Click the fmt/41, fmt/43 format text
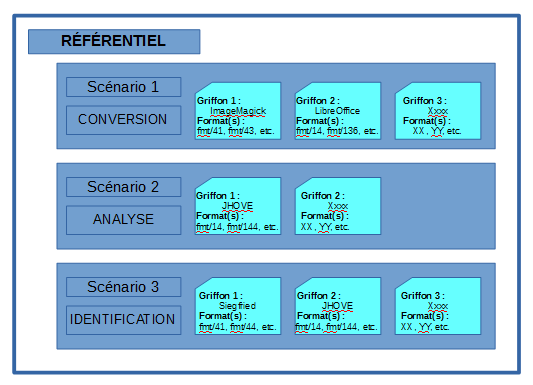This screenshot has width=533, height=385. [236, 131]
